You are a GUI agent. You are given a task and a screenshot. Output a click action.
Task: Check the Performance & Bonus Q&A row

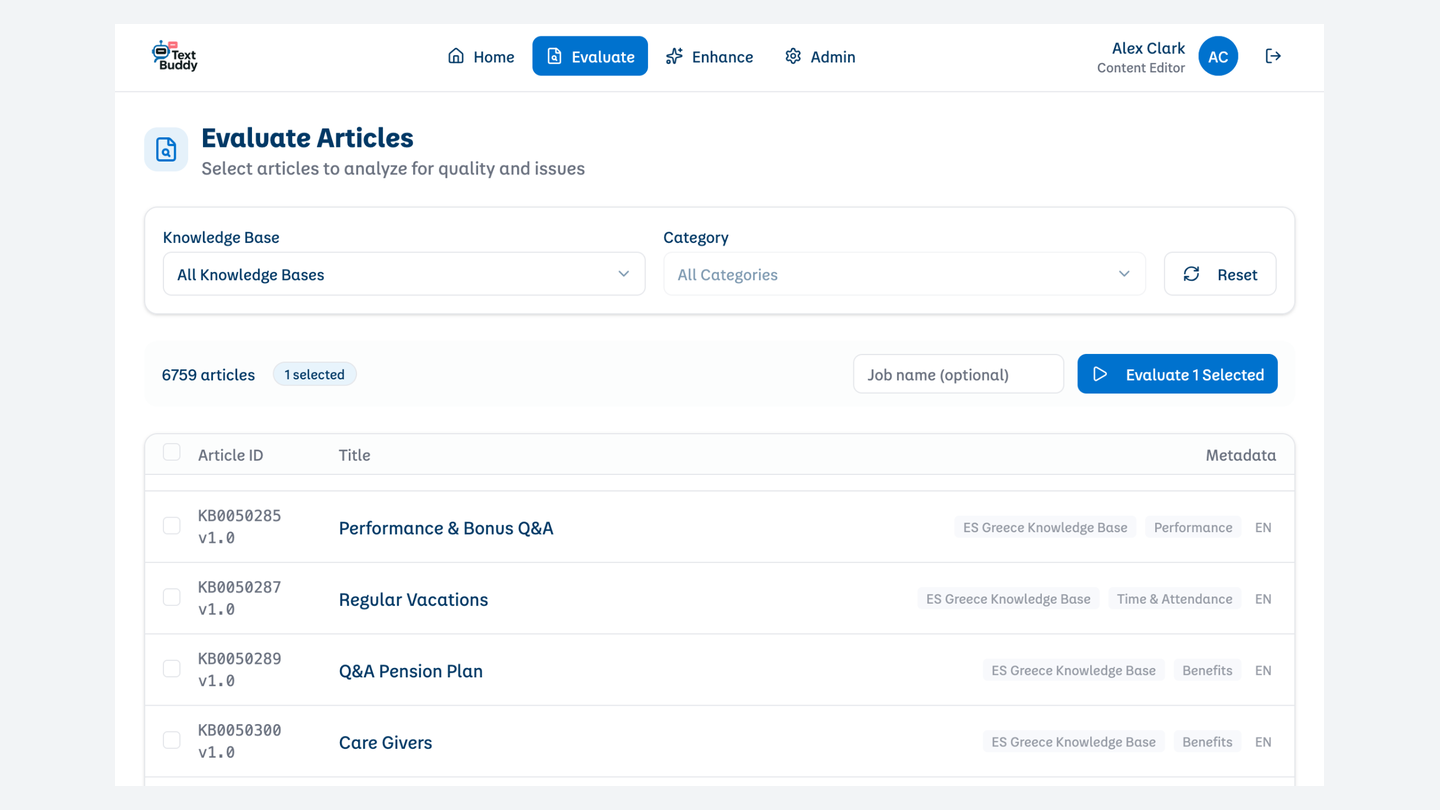pyautogui.click(x=172, y=526)
